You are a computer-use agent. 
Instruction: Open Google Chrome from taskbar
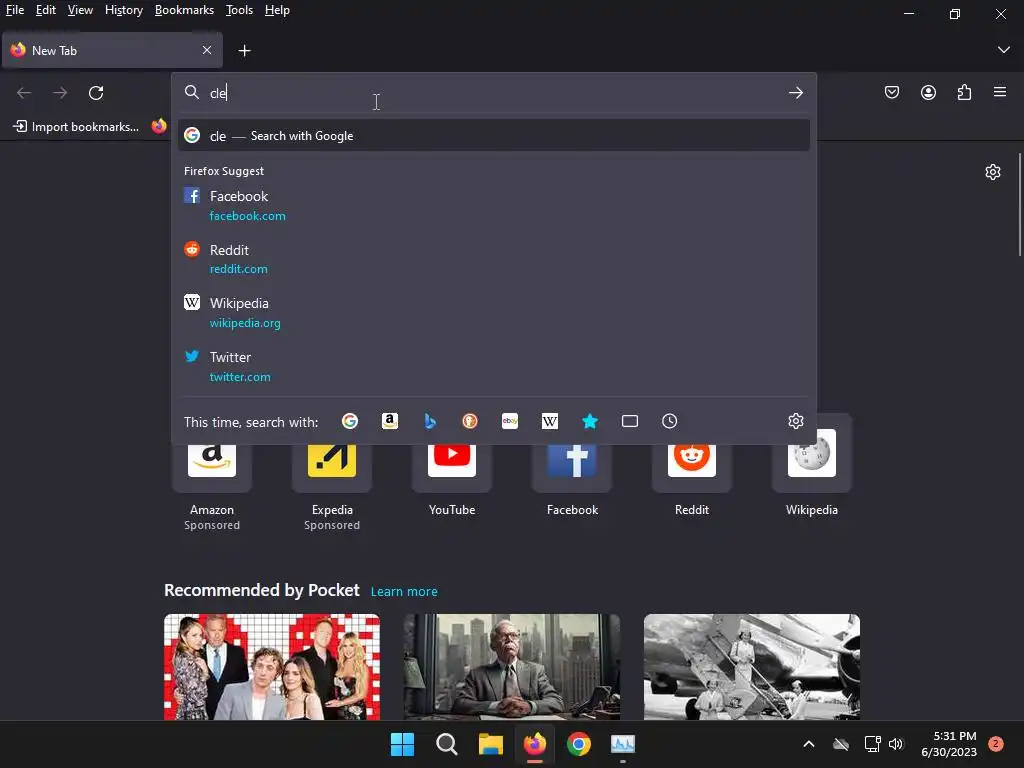[x=579, y=744]
